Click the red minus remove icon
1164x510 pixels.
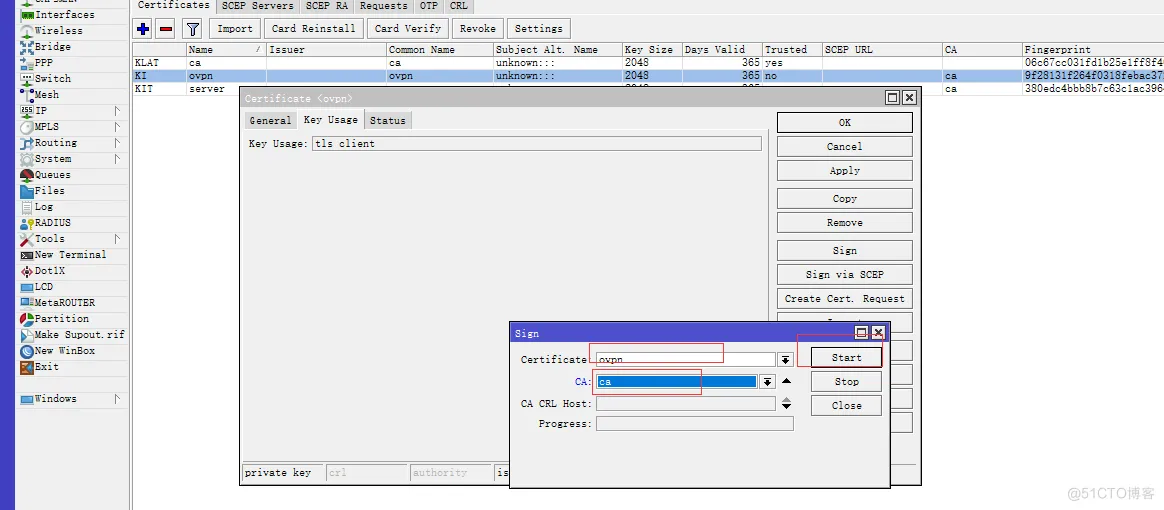166,29
